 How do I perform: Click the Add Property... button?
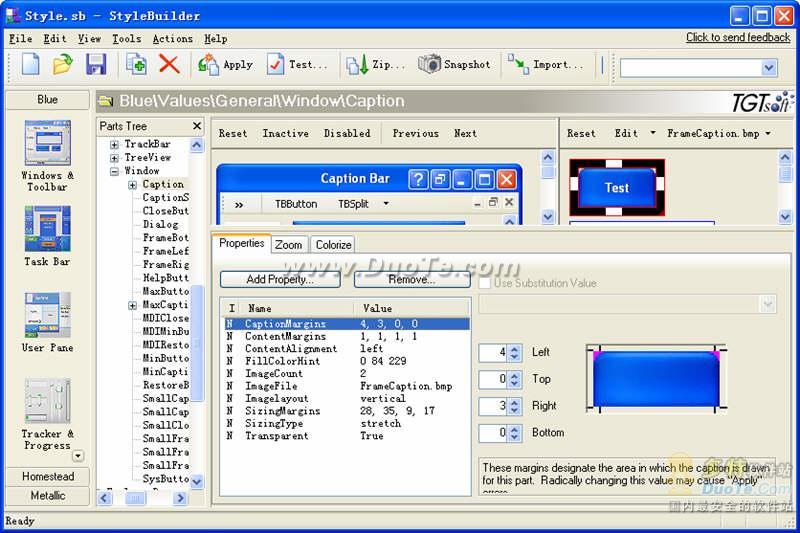click(280, 279)
